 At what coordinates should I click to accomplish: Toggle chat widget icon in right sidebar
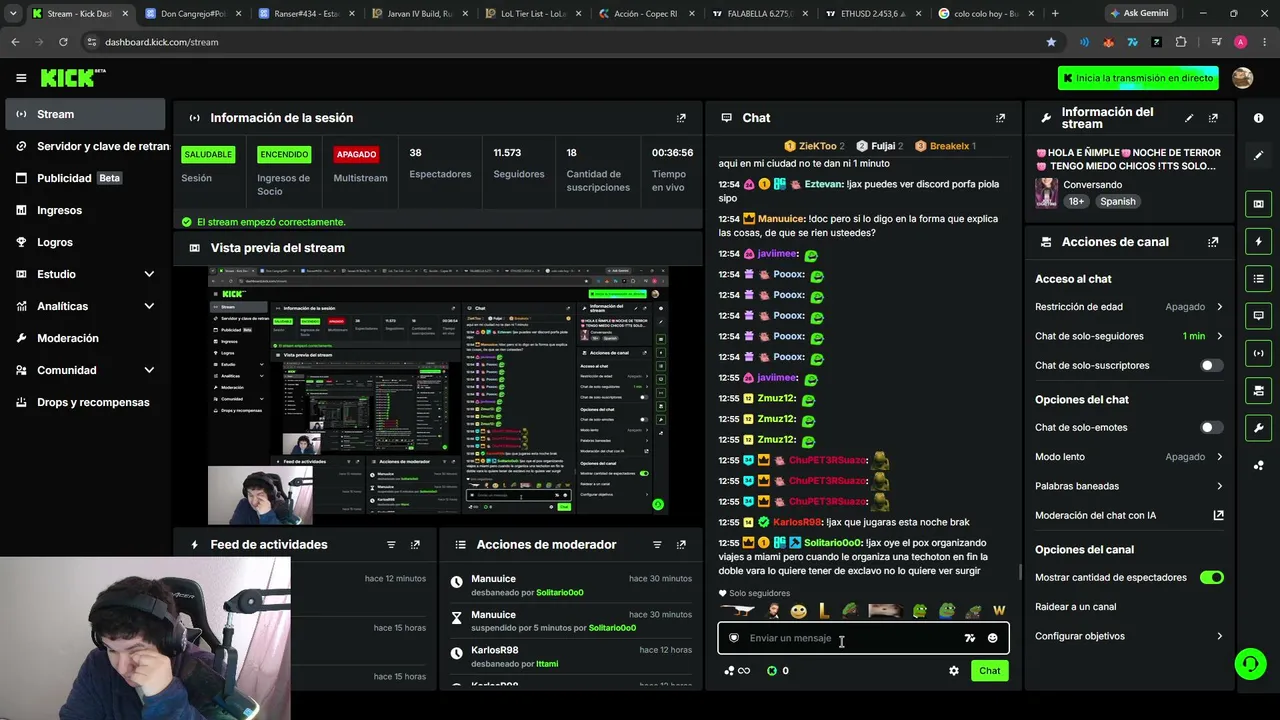[1258, 316]
